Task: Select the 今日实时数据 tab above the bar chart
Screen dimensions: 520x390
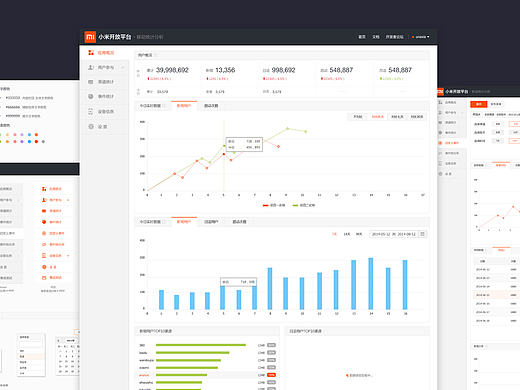Action: [150, 222]
